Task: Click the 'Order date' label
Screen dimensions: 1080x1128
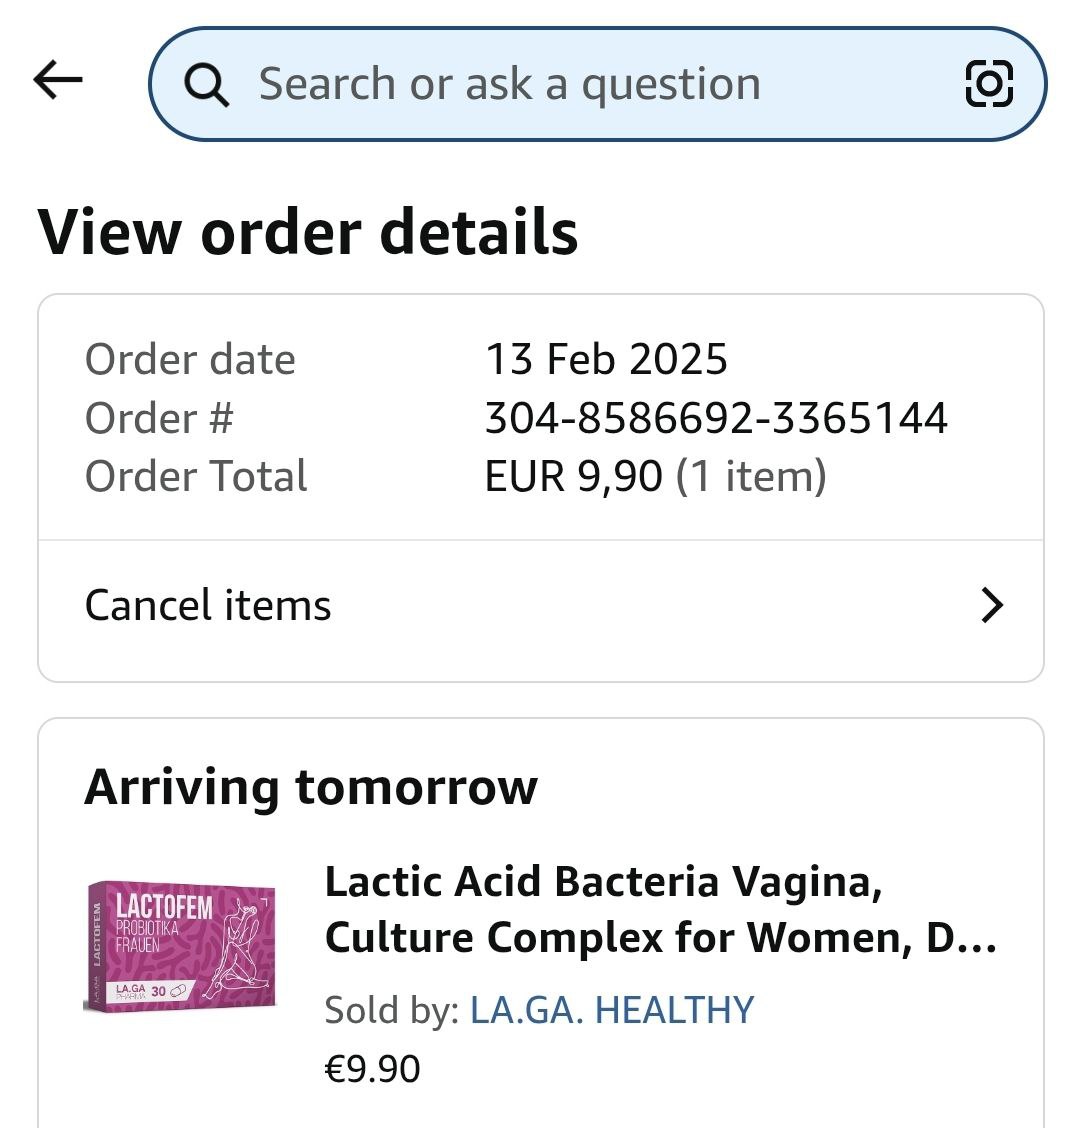Action: pos(190,360)
